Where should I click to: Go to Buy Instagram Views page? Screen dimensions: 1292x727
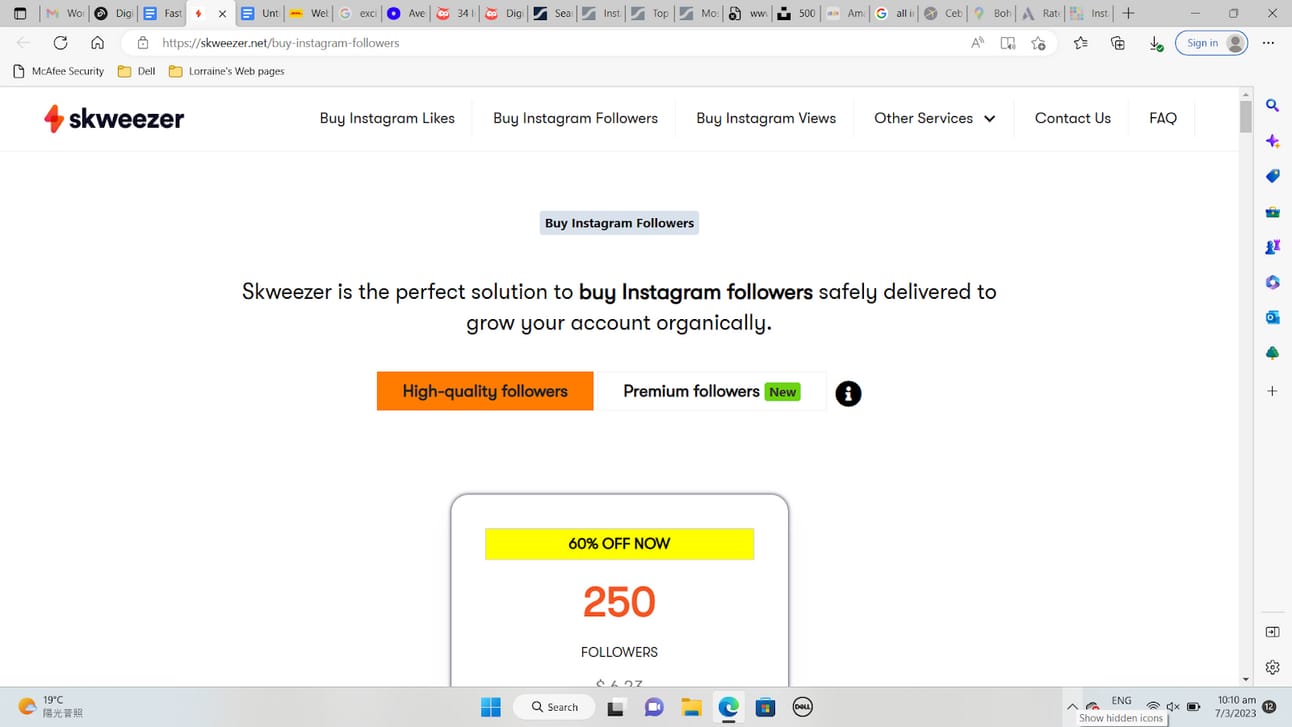[766, 118]
